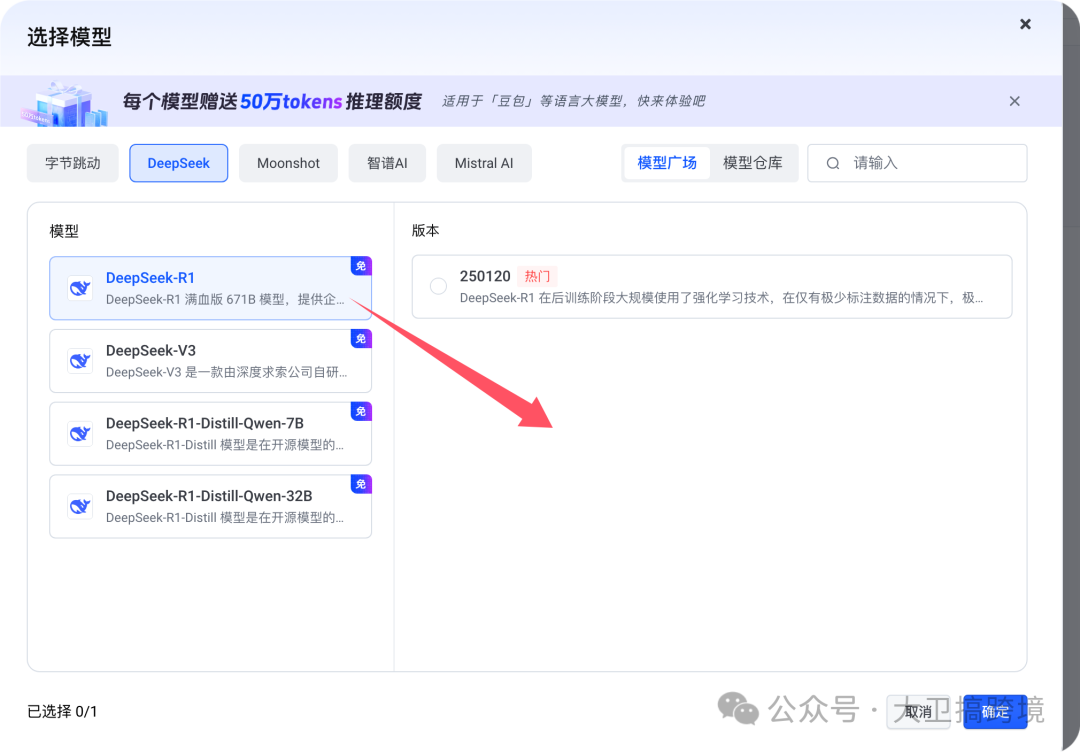This screenshot has width=1080, height=753.
Task: Switch to the 智谱AI tab
Action: 387,162
